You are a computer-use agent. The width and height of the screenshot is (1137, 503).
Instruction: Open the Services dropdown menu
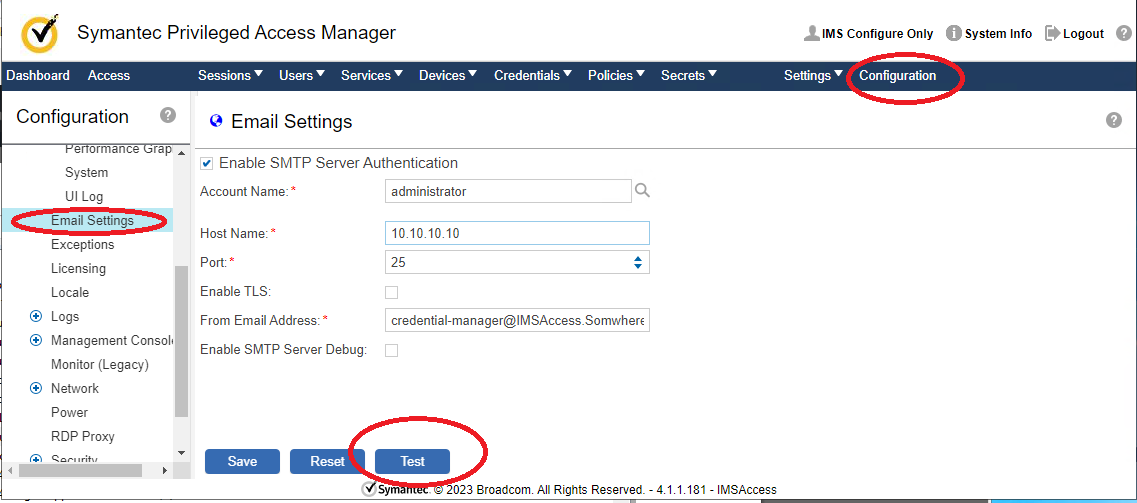pos(372,75)
